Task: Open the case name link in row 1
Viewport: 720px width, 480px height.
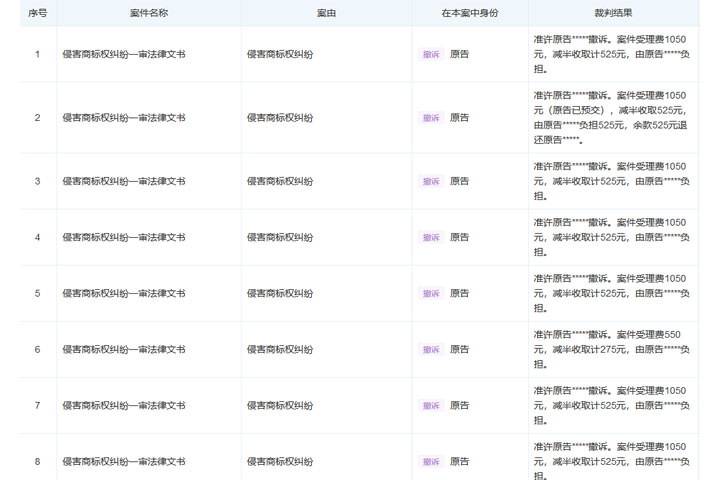Action: [124, 54]
